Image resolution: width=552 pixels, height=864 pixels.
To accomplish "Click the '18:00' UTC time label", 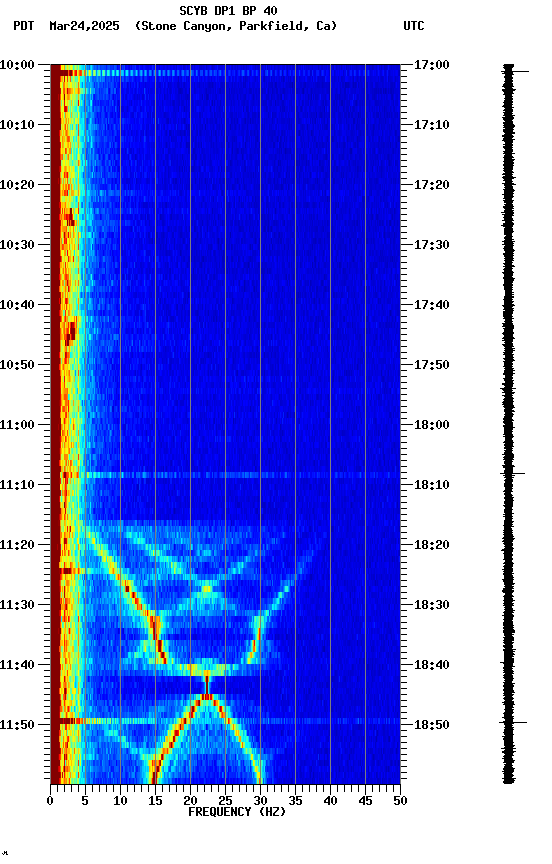I will click(432, 425).
